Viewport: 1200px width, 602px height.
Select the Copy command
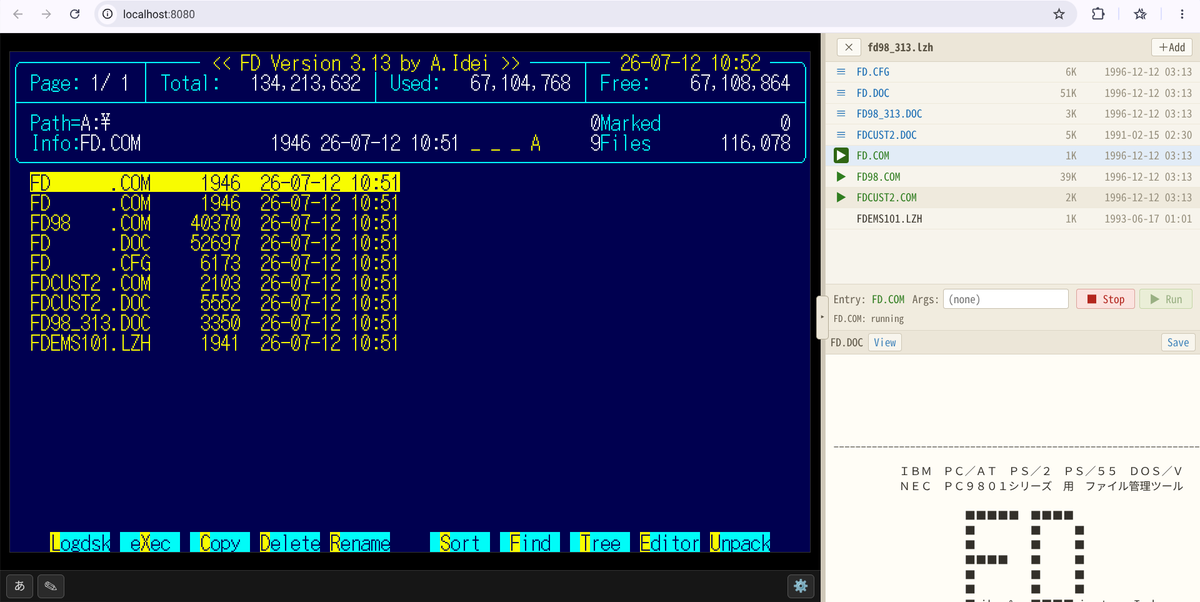click(220, 543)
